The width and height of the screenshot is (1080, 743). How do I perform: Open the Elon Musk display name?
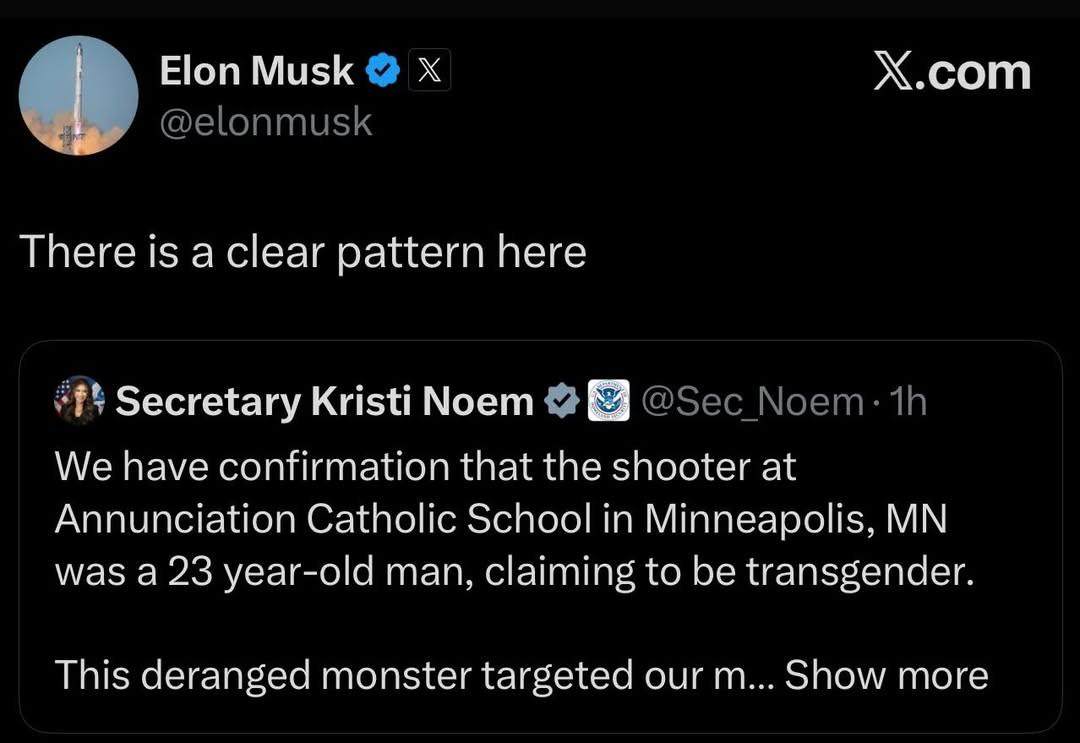point(256,70)
